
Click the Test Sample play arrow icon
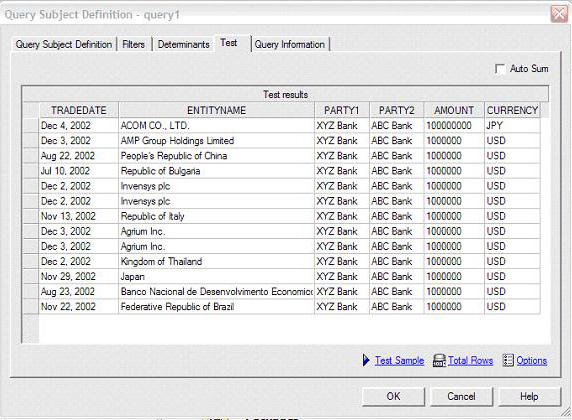(x=366, y=360)
